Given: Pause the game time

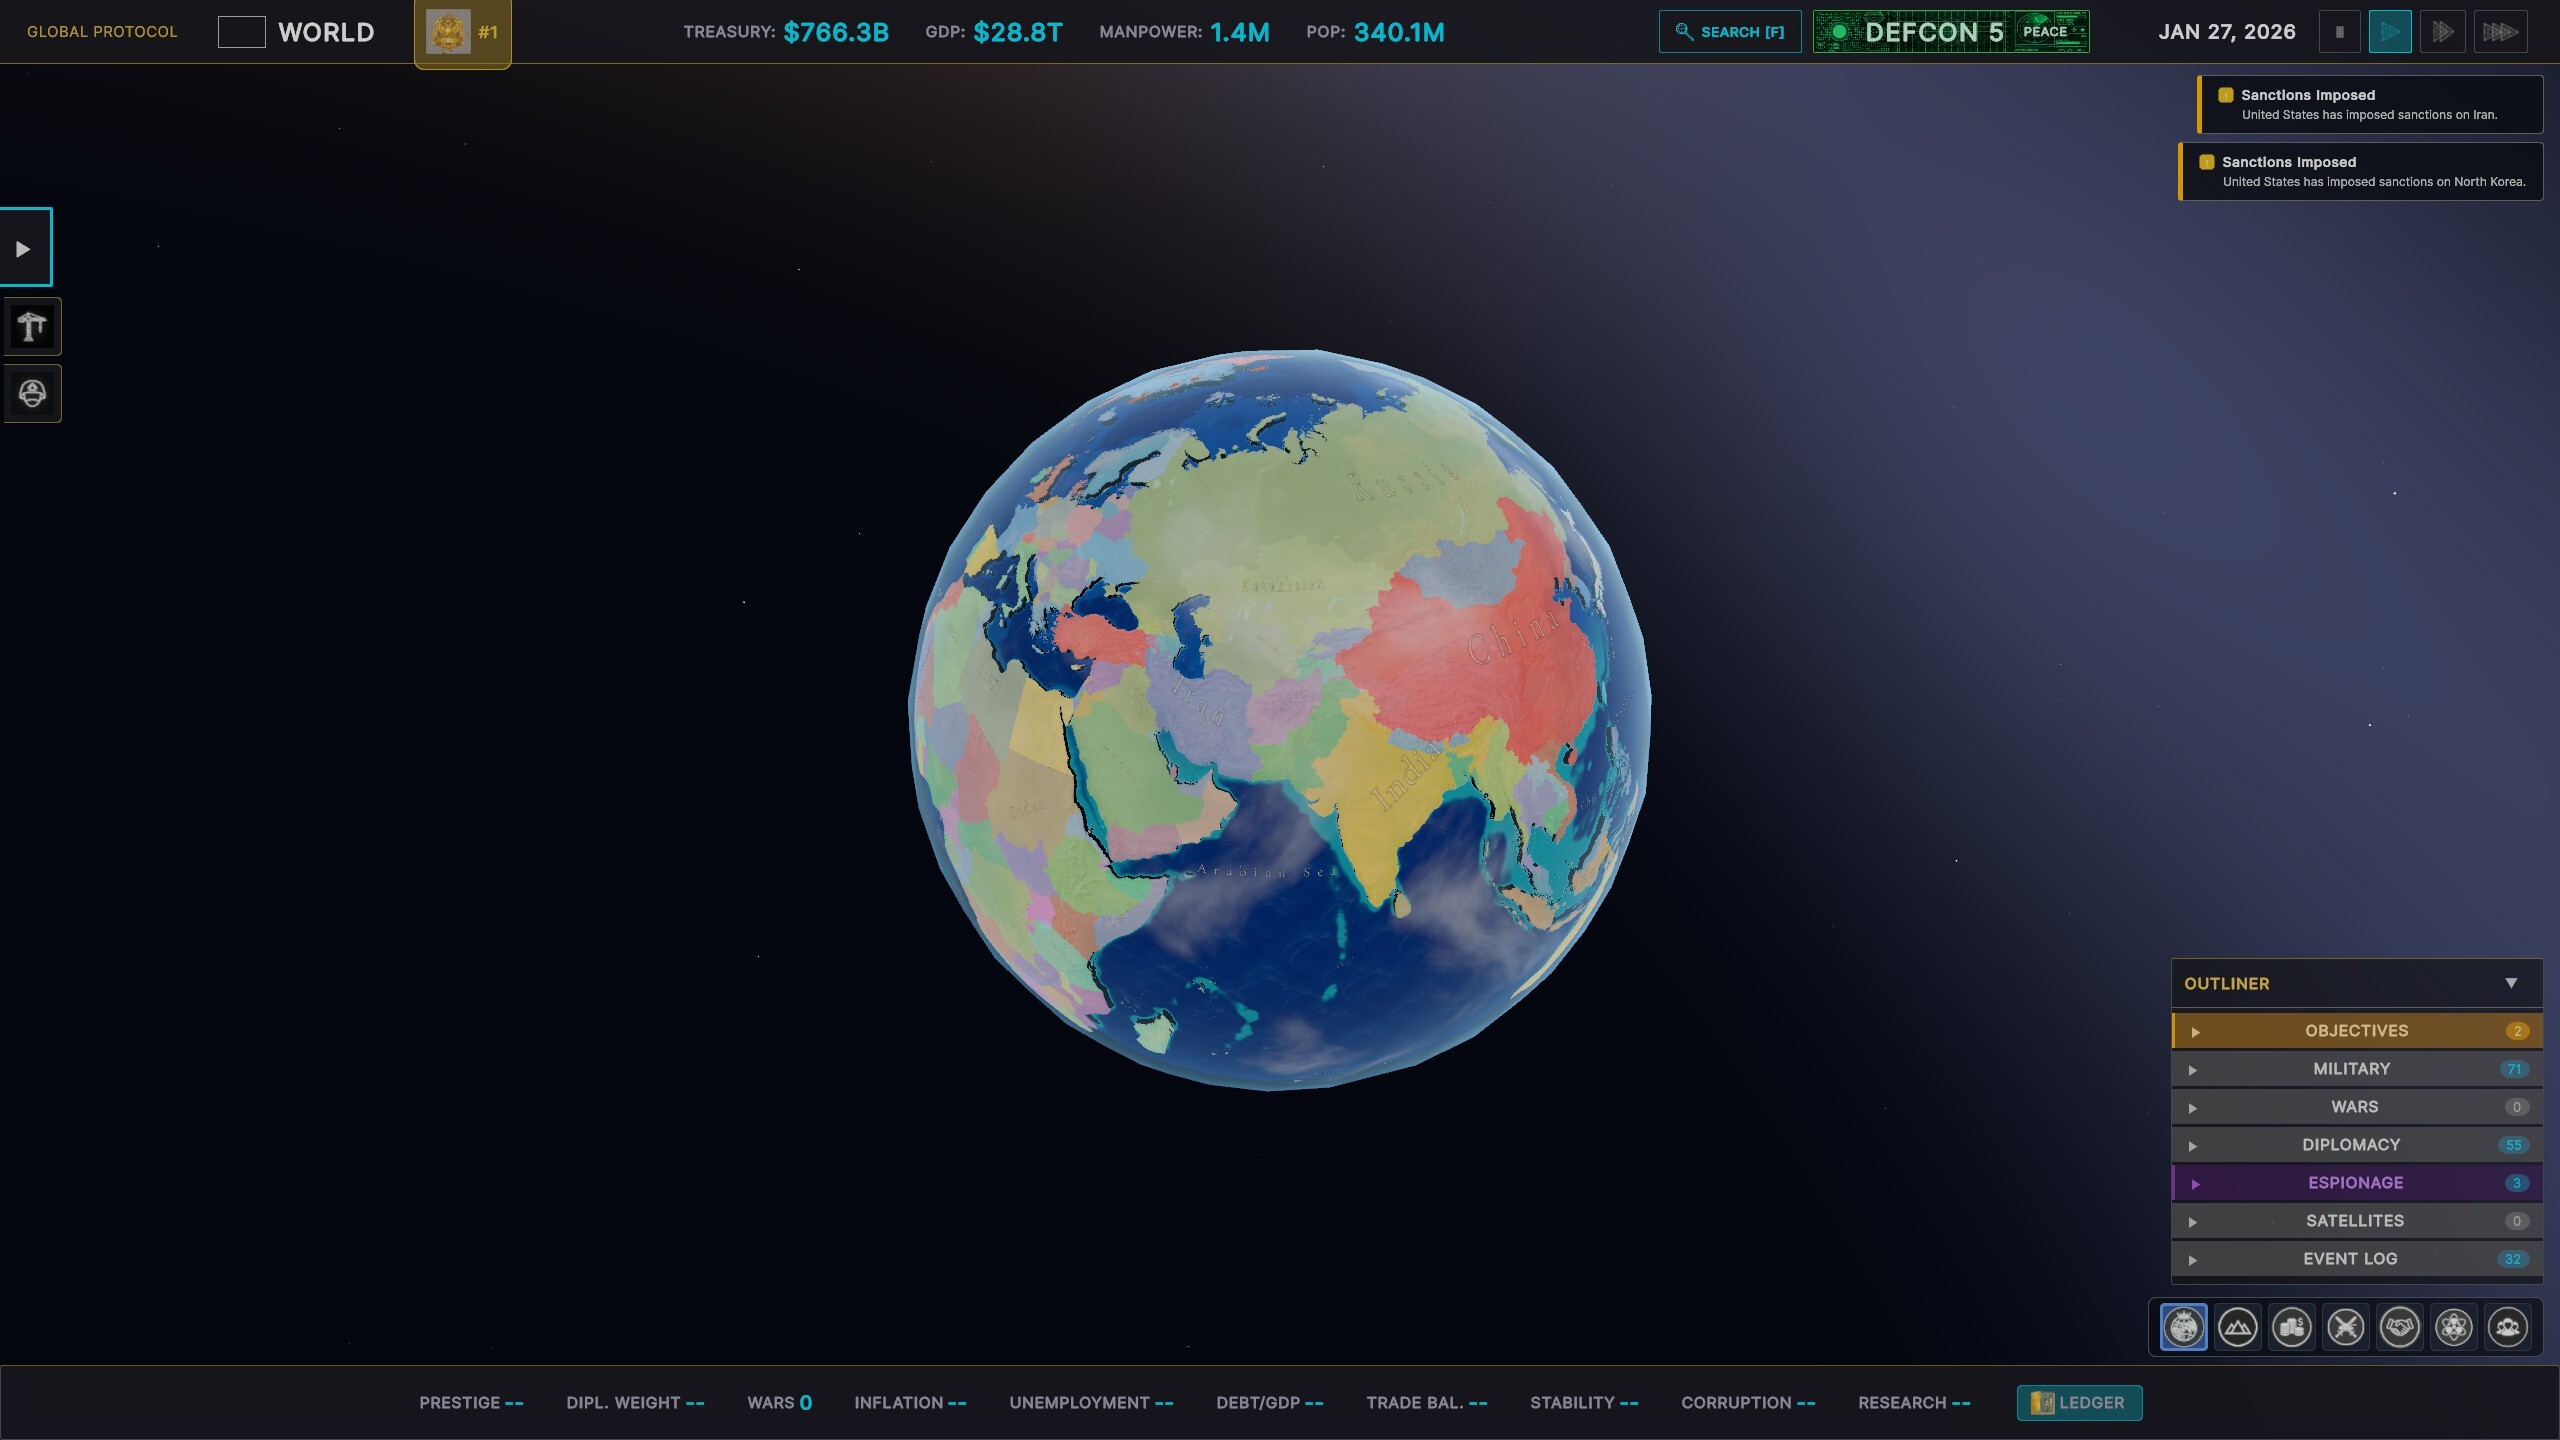Looking at the screenshot, I should 2339,32.
